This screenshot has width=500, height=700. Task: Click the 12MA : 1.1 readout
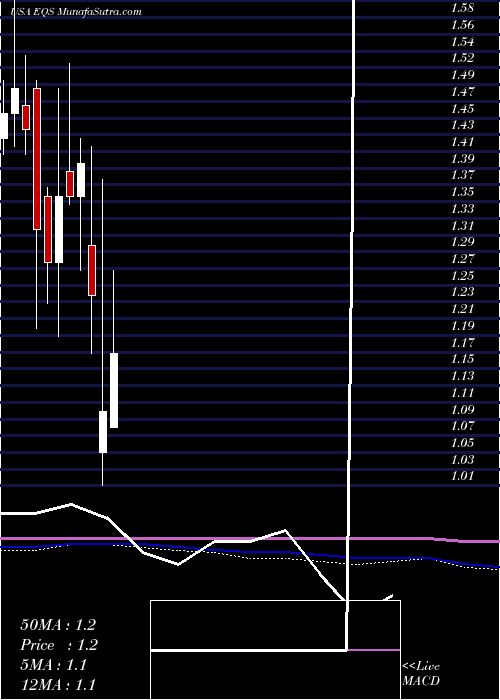[58, 685]
